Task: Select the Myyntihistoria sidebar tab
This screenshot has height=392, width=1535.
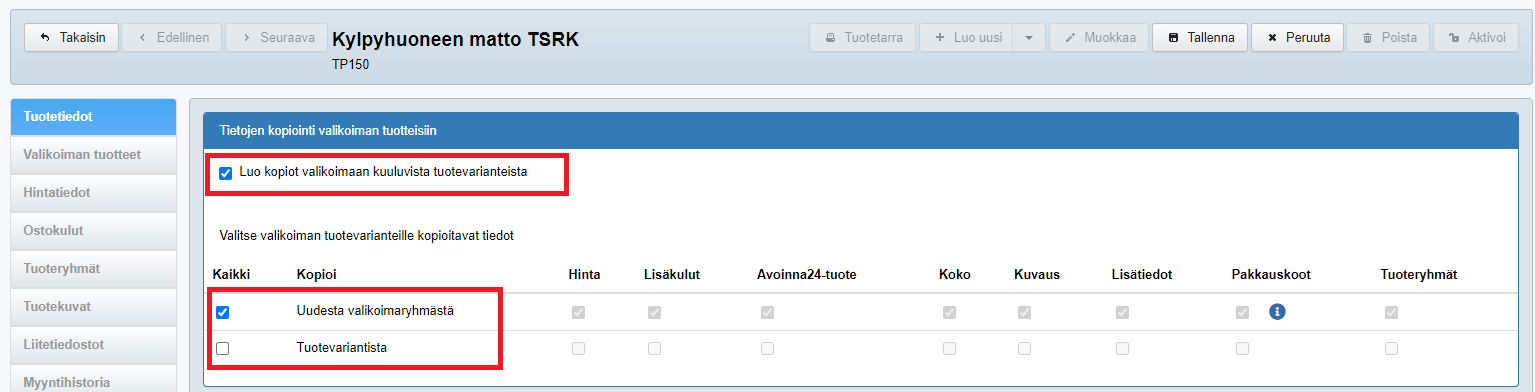Action: coord(93,381)
